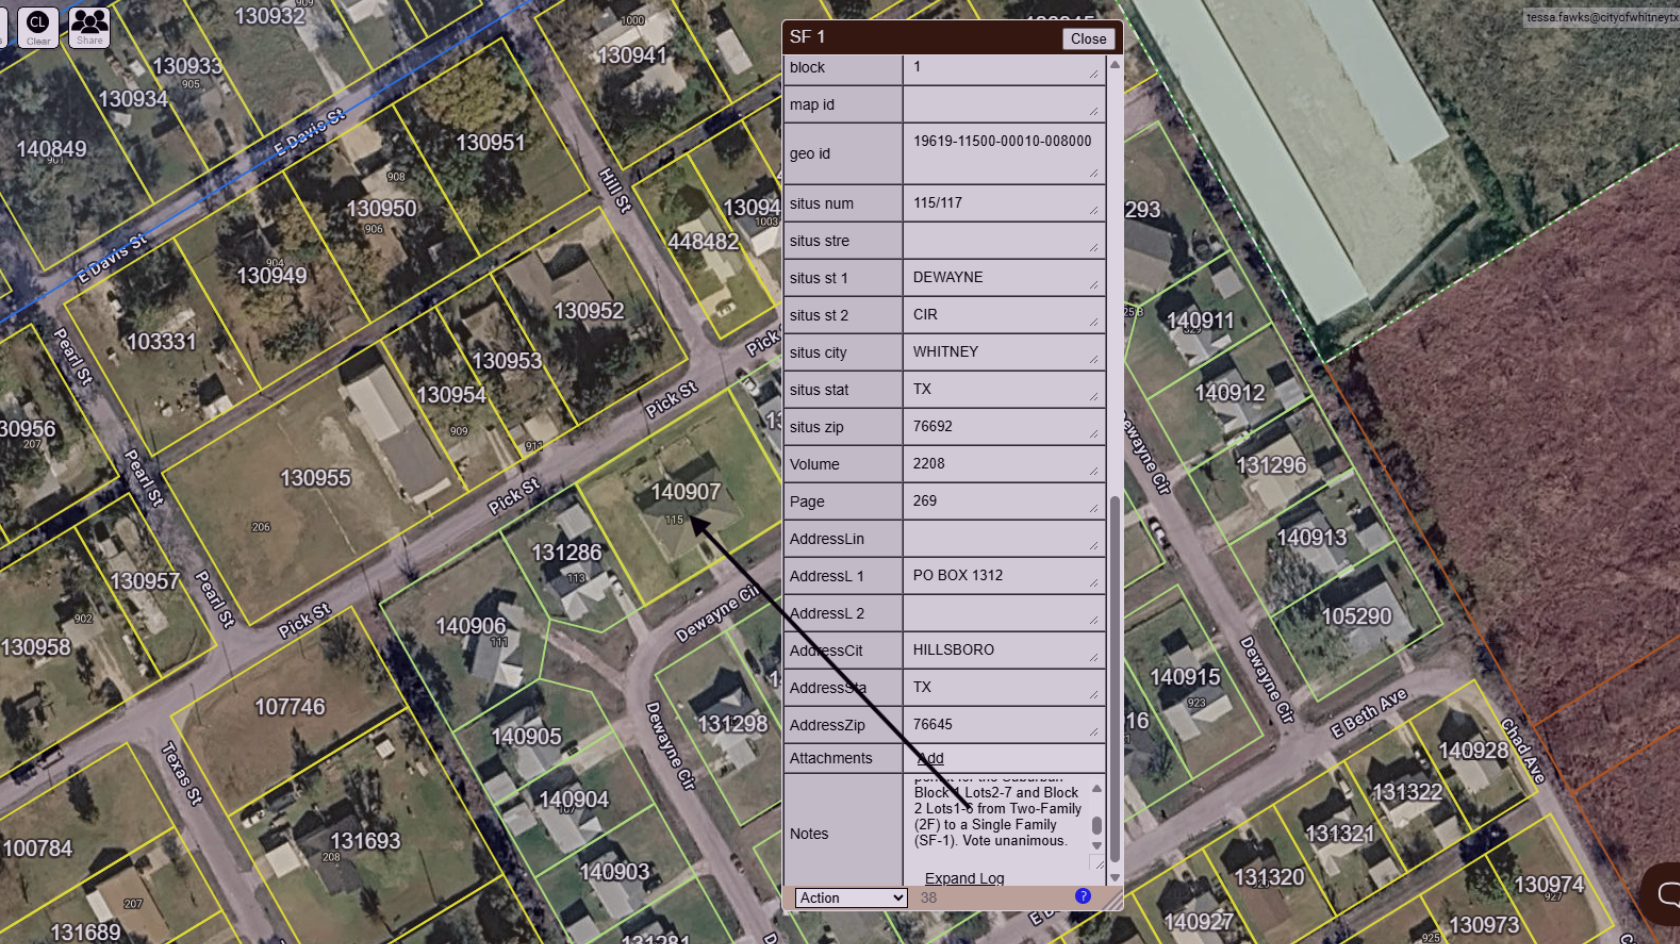The height and width of the screenshot is (944, 1680).
Task: Select parcel 140907 on the map
Action: pyautogui.click(x=685, y=492)
